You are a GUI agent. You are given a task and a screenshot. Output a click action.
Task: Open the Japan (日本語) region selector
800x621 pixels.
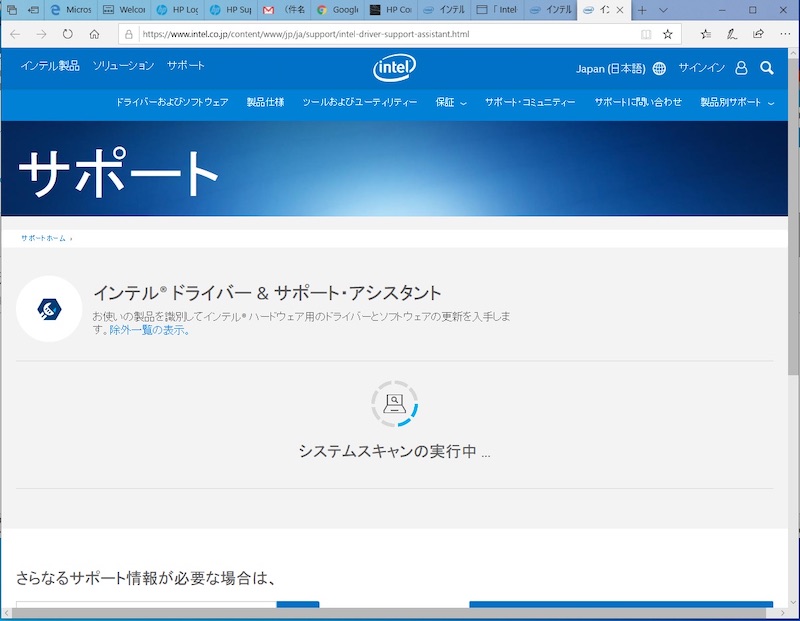click(x=611, y=68)
